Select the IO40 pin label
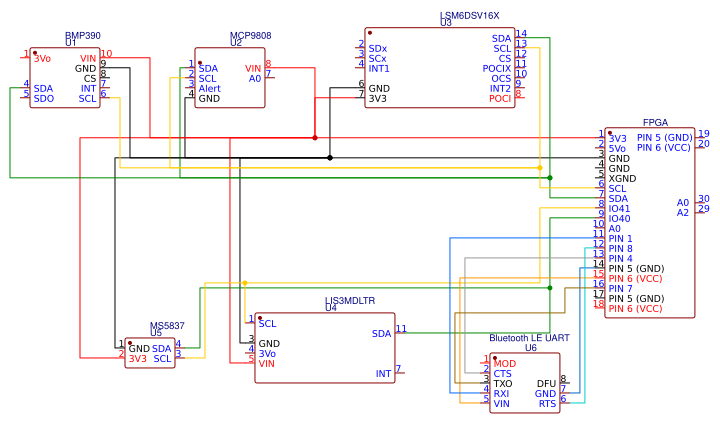 (x=619, y=219)
